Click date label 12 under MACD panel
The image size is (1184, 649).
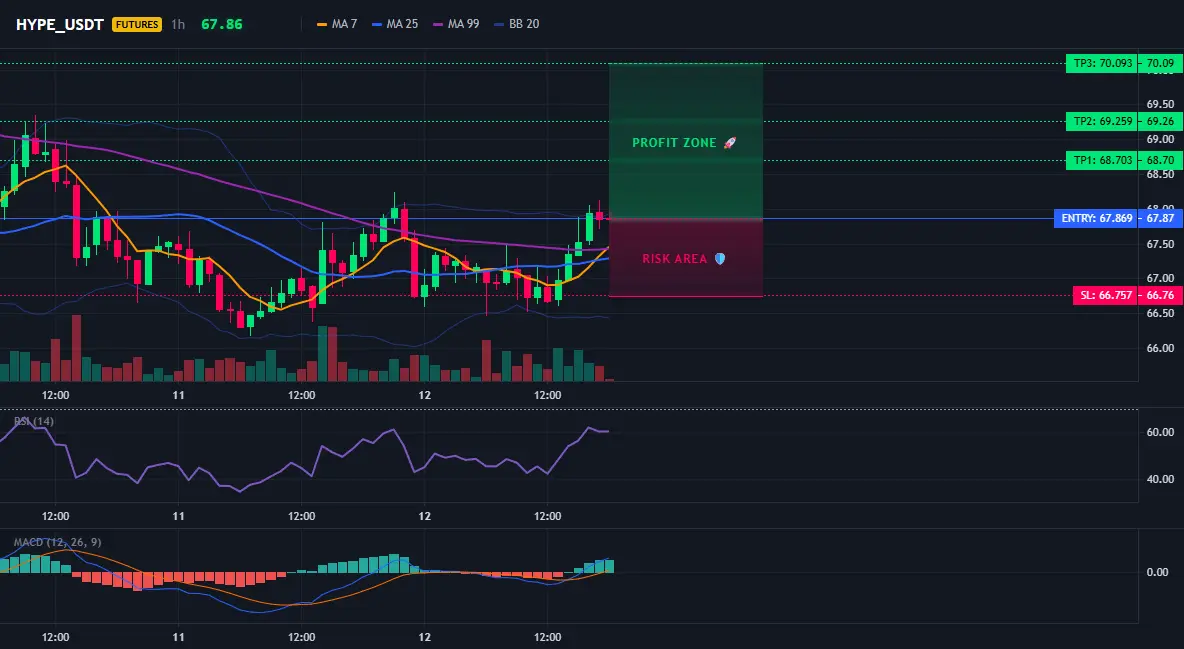click(424, 637)
